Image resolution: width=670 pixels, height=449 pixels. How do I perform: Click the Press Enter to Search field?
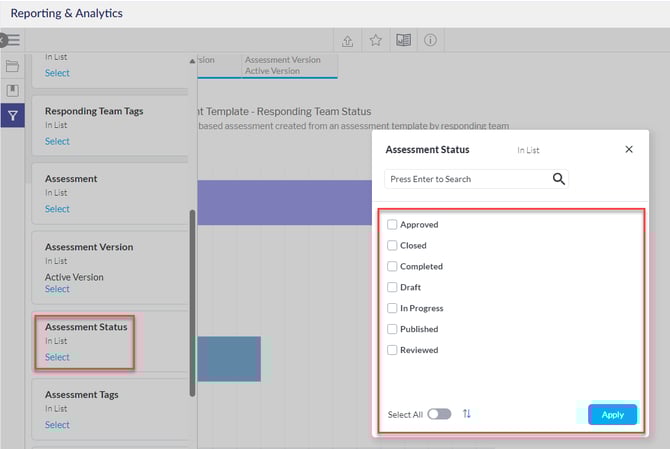point(465,179)
